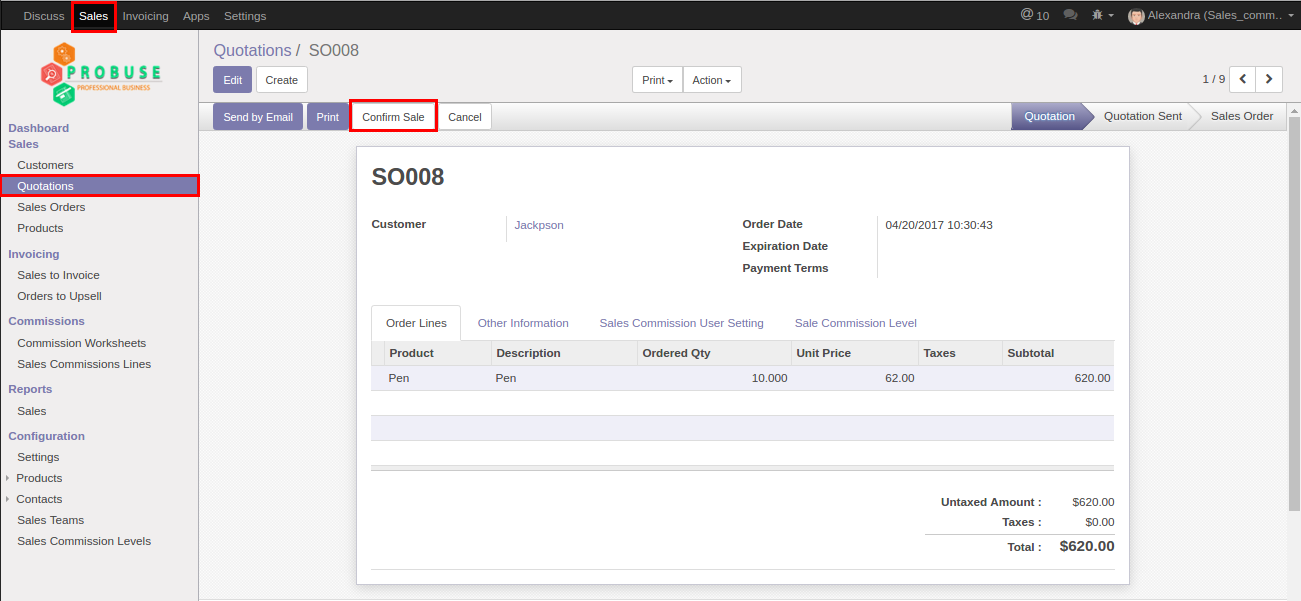Click the Send by Email button
Image resolution: width=1301 pixels, height=601 pixels.
point(258,117)
